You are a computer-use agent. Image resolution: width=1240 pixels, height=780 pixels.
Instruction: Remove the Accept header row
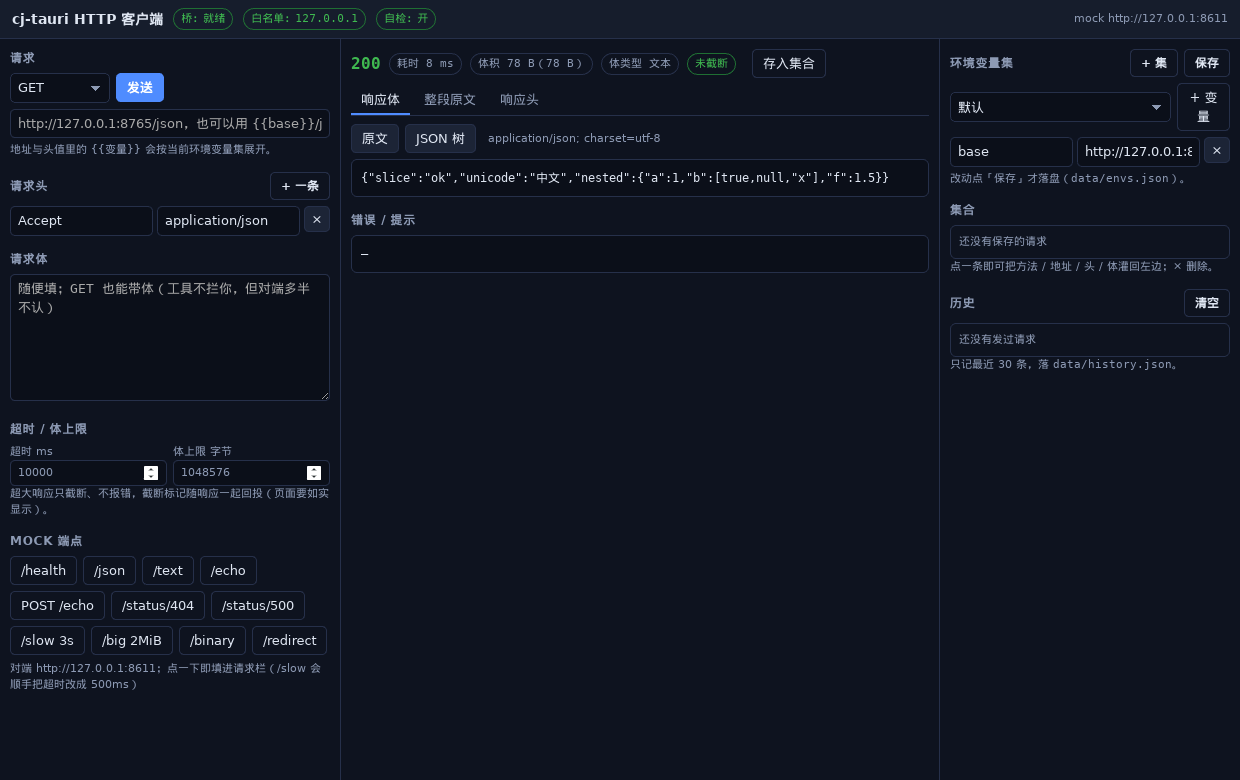[x=317, y=220]
